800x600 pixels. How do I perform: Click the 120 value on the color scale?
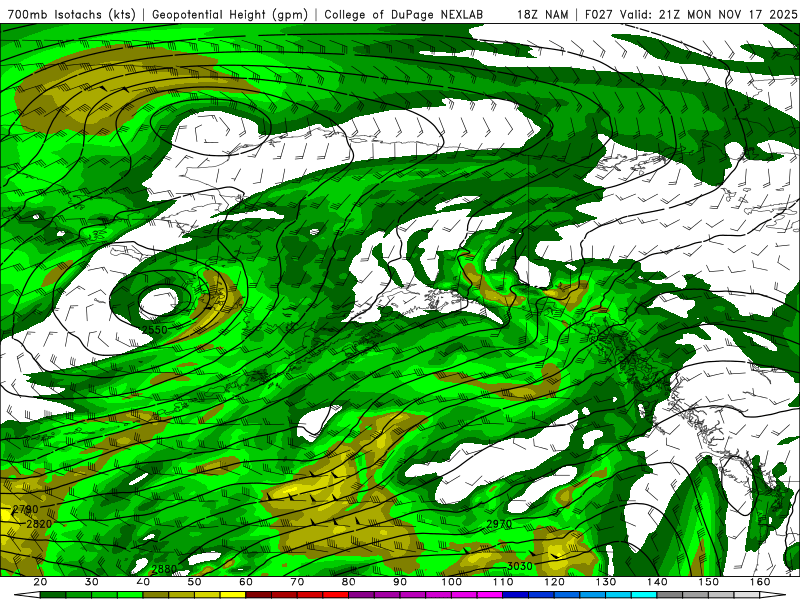tap(555, 582)
